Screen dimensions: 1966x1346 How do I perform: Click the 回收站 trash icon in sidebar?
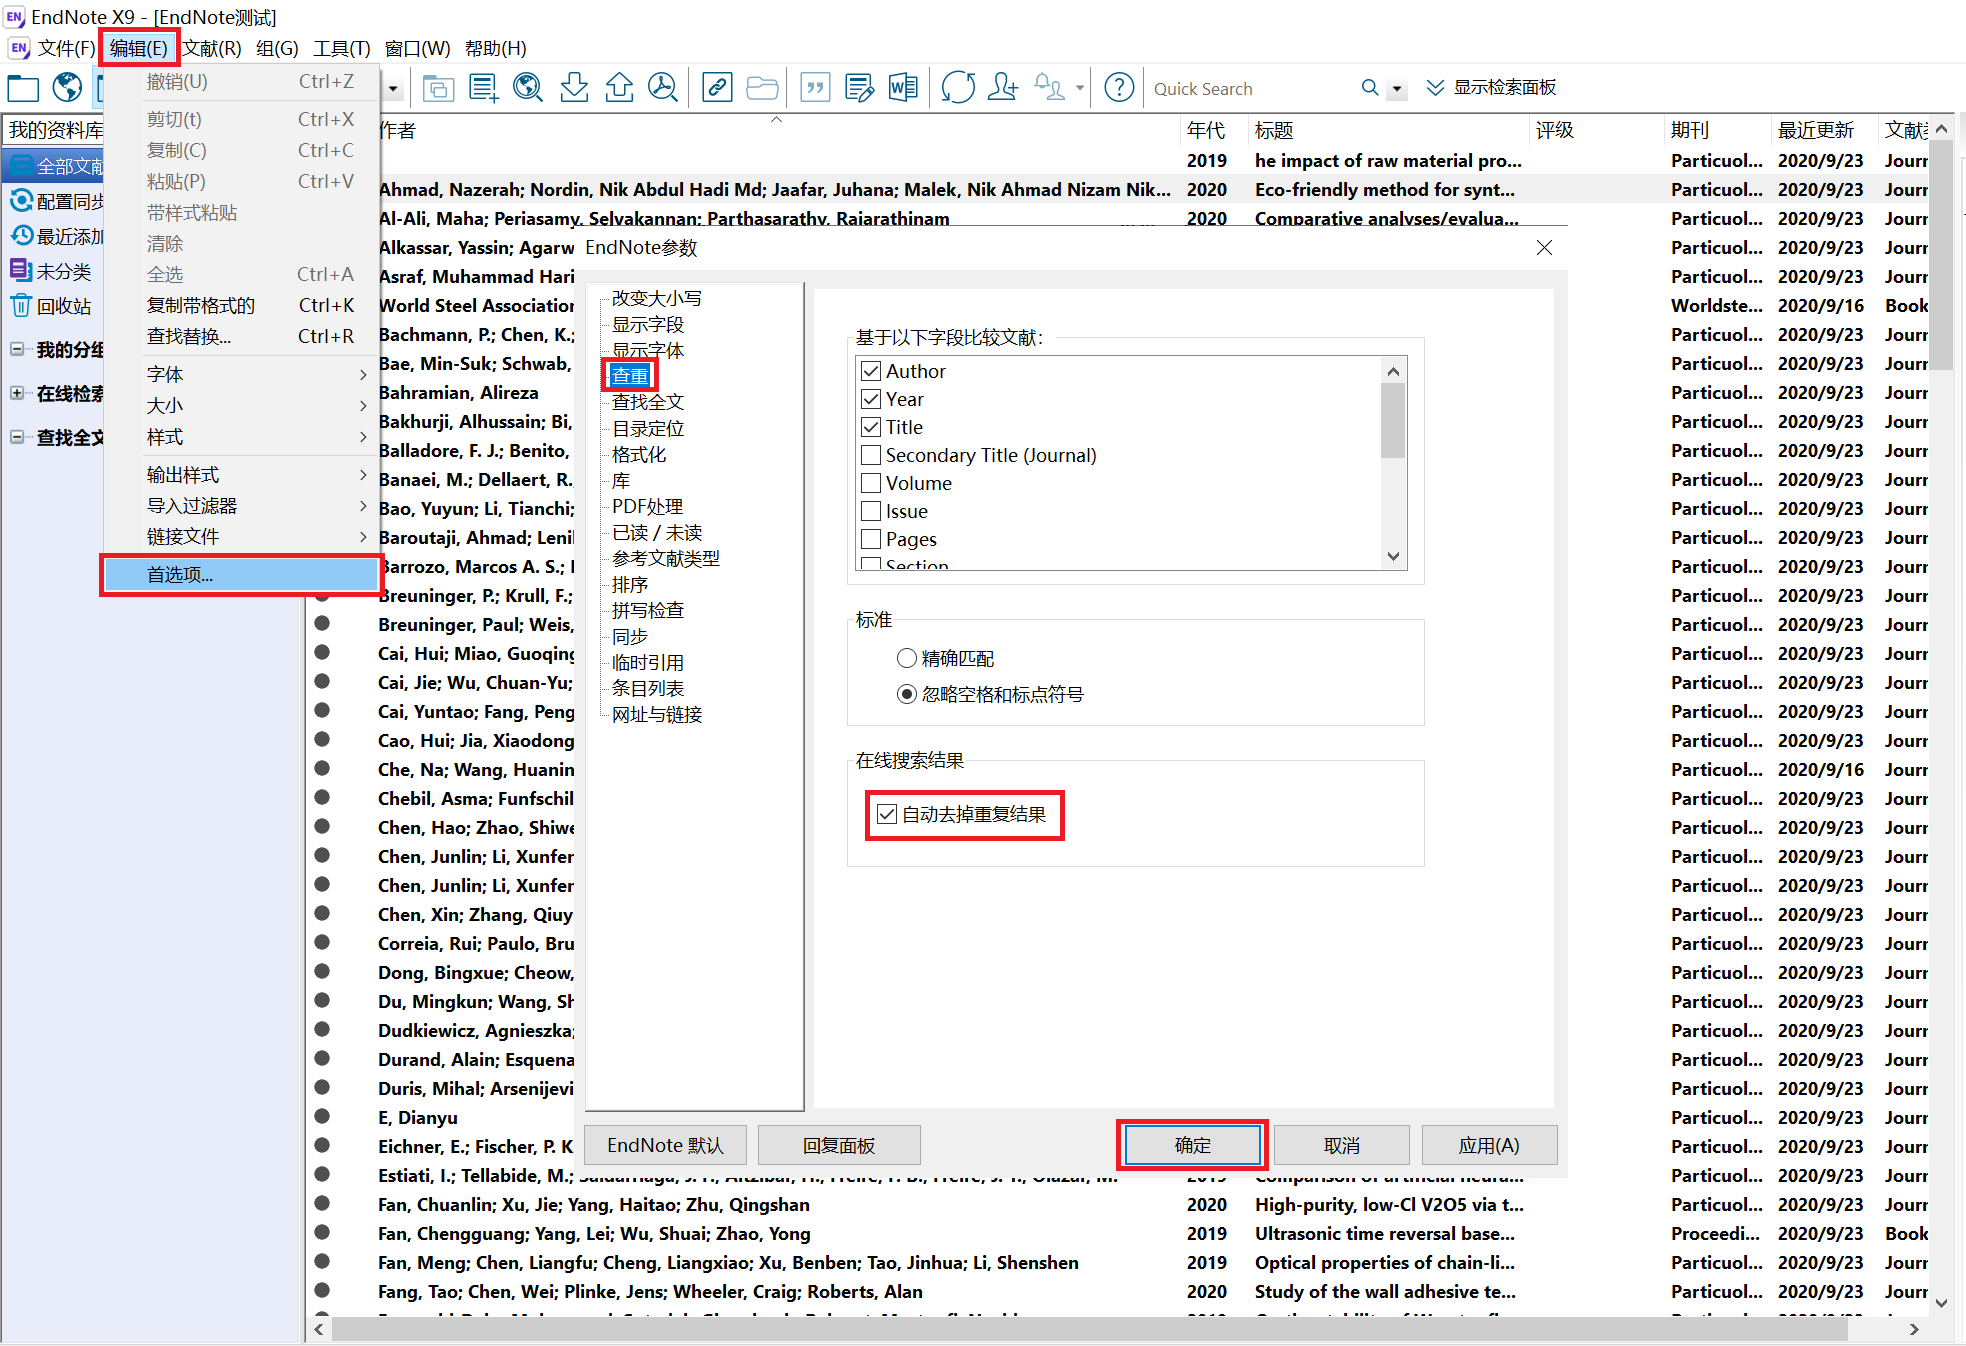(21, 305)
